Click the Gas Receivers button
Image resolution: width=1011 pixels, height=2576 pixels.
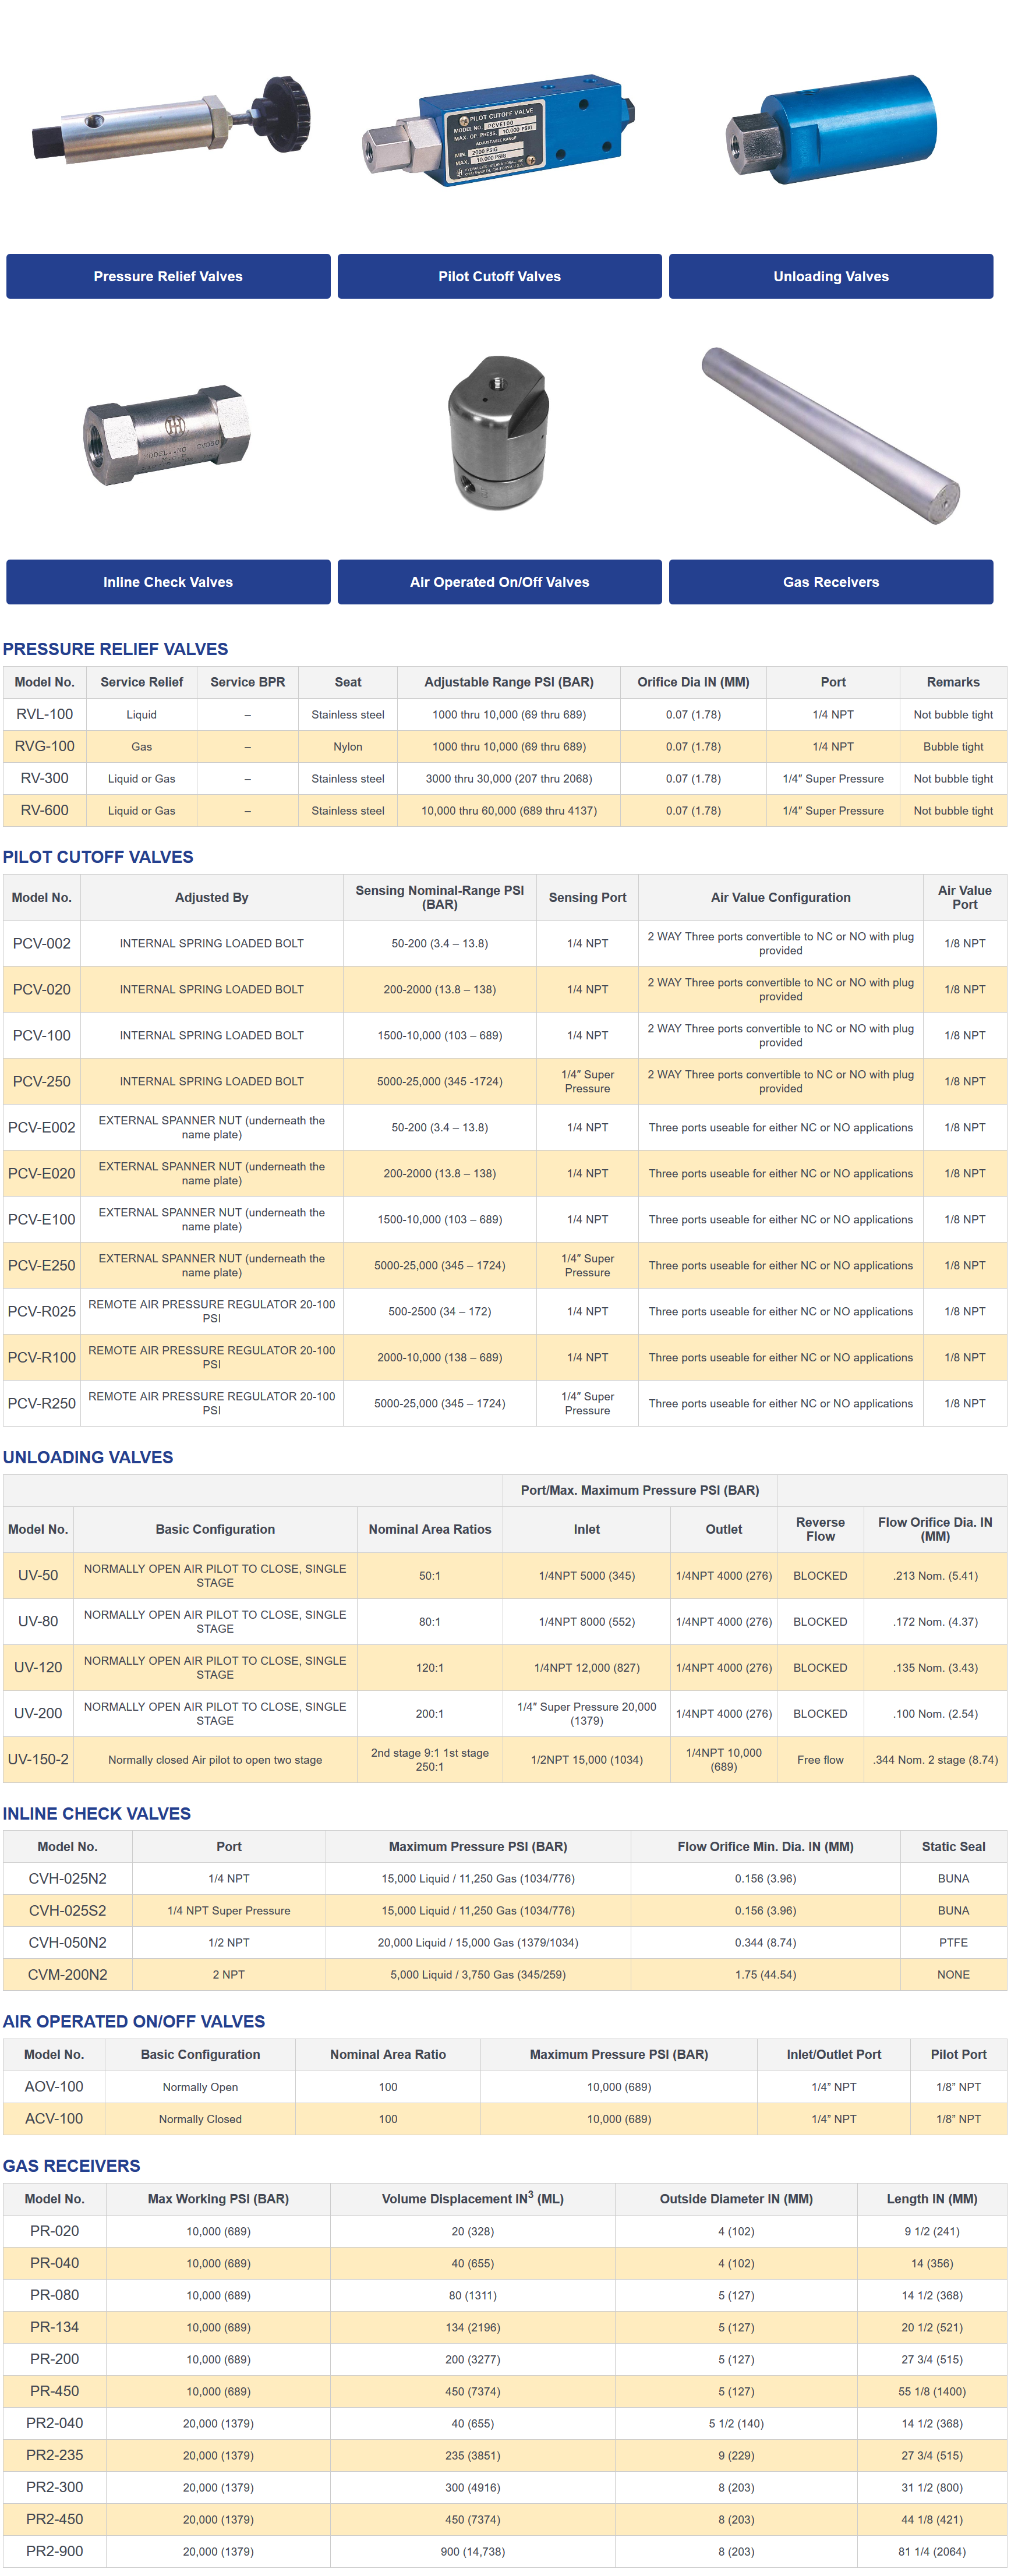pos(830,582)
